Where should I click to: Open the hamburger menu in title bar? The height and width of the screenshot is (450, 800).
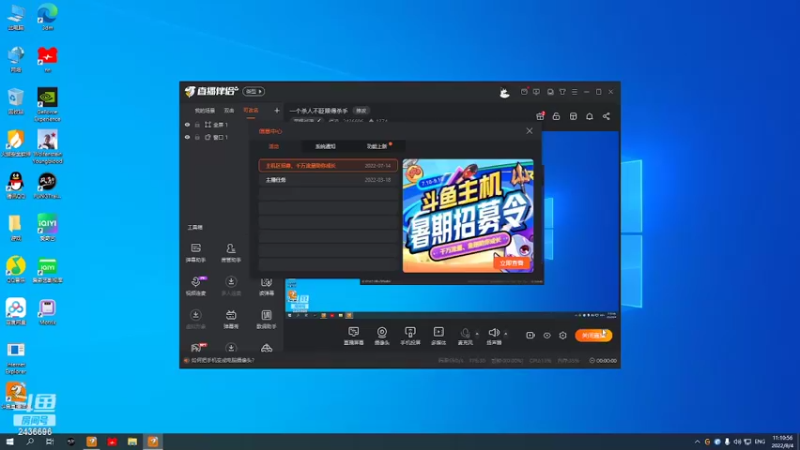point(574,92)
